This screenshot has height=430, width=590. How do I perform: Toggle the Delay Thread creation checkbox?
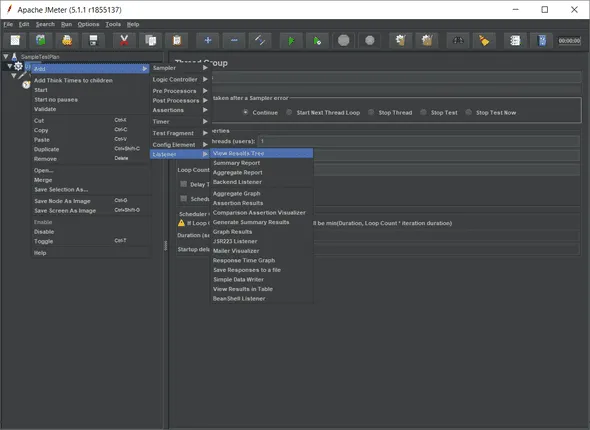(x=184, y=184)
